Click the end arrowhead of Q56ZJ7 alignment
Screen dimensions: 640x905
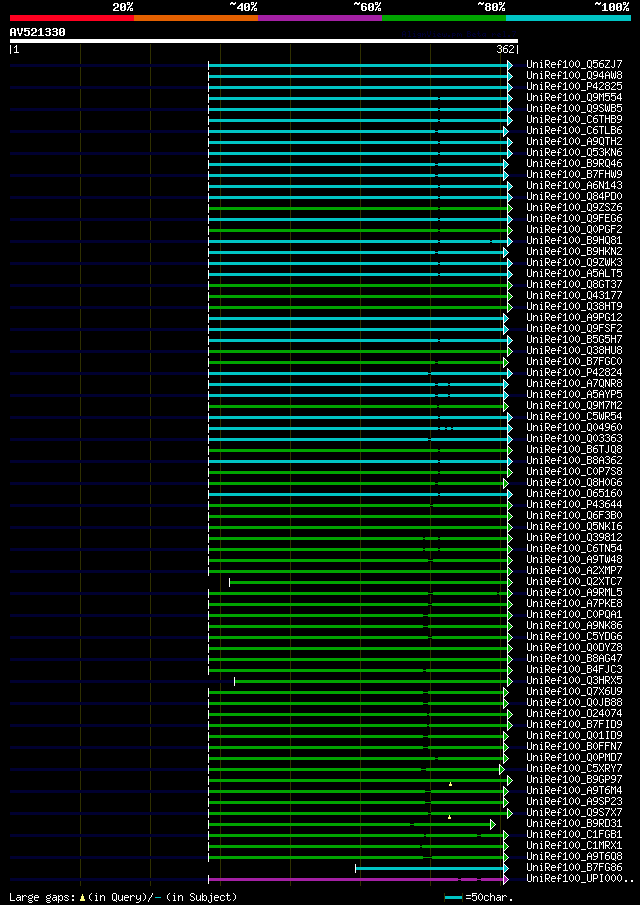[510, 65]
